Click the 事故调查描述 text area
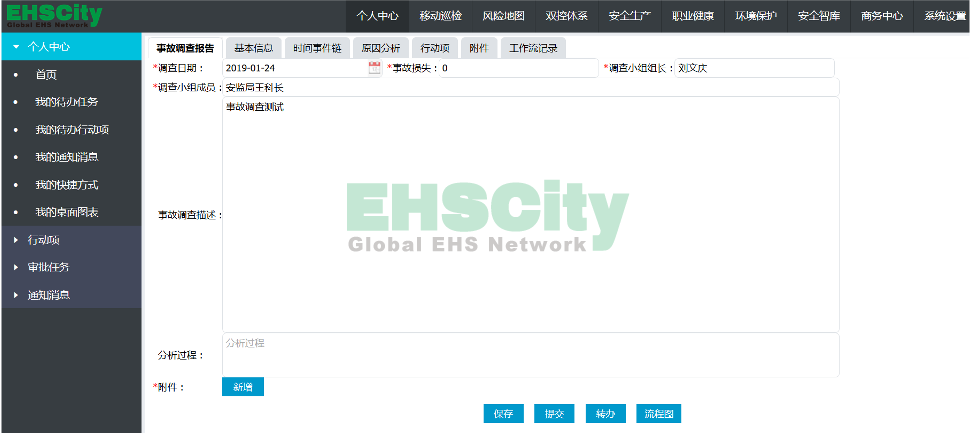Viewport: 970px width, 433px height. click(530, 215)
